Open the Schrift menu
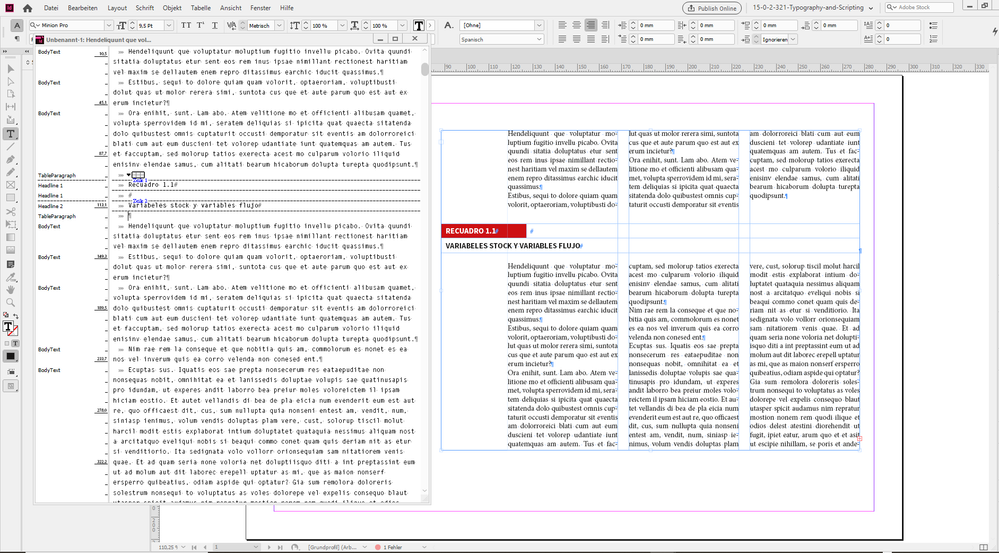 coord(145,7)
